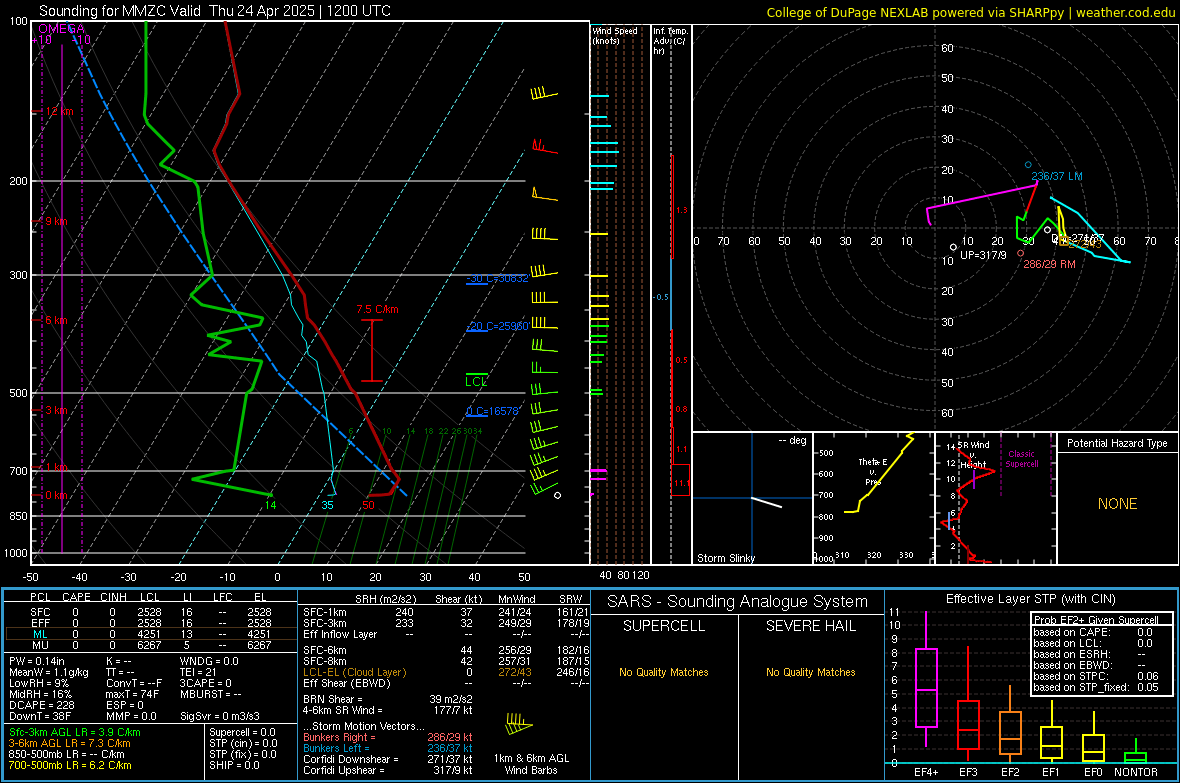Click the 0 C=16578 freezing level label
The image size is (1180, 783).
493,411
